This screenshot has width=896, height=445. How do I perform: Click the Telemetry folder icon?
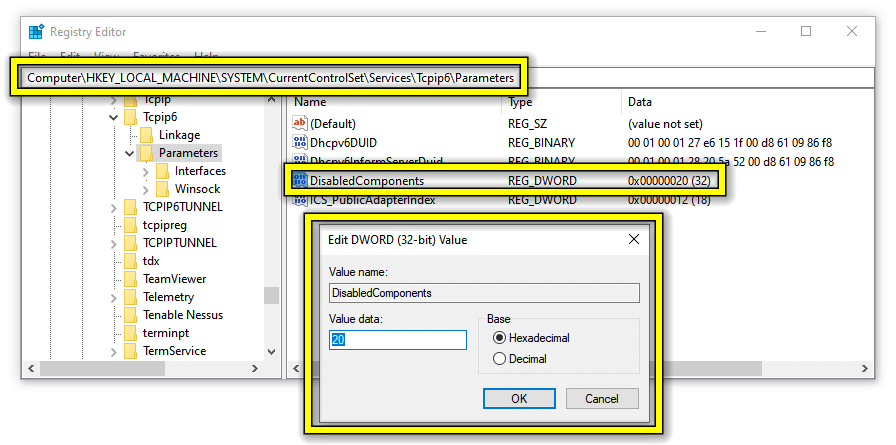point(131,297)
